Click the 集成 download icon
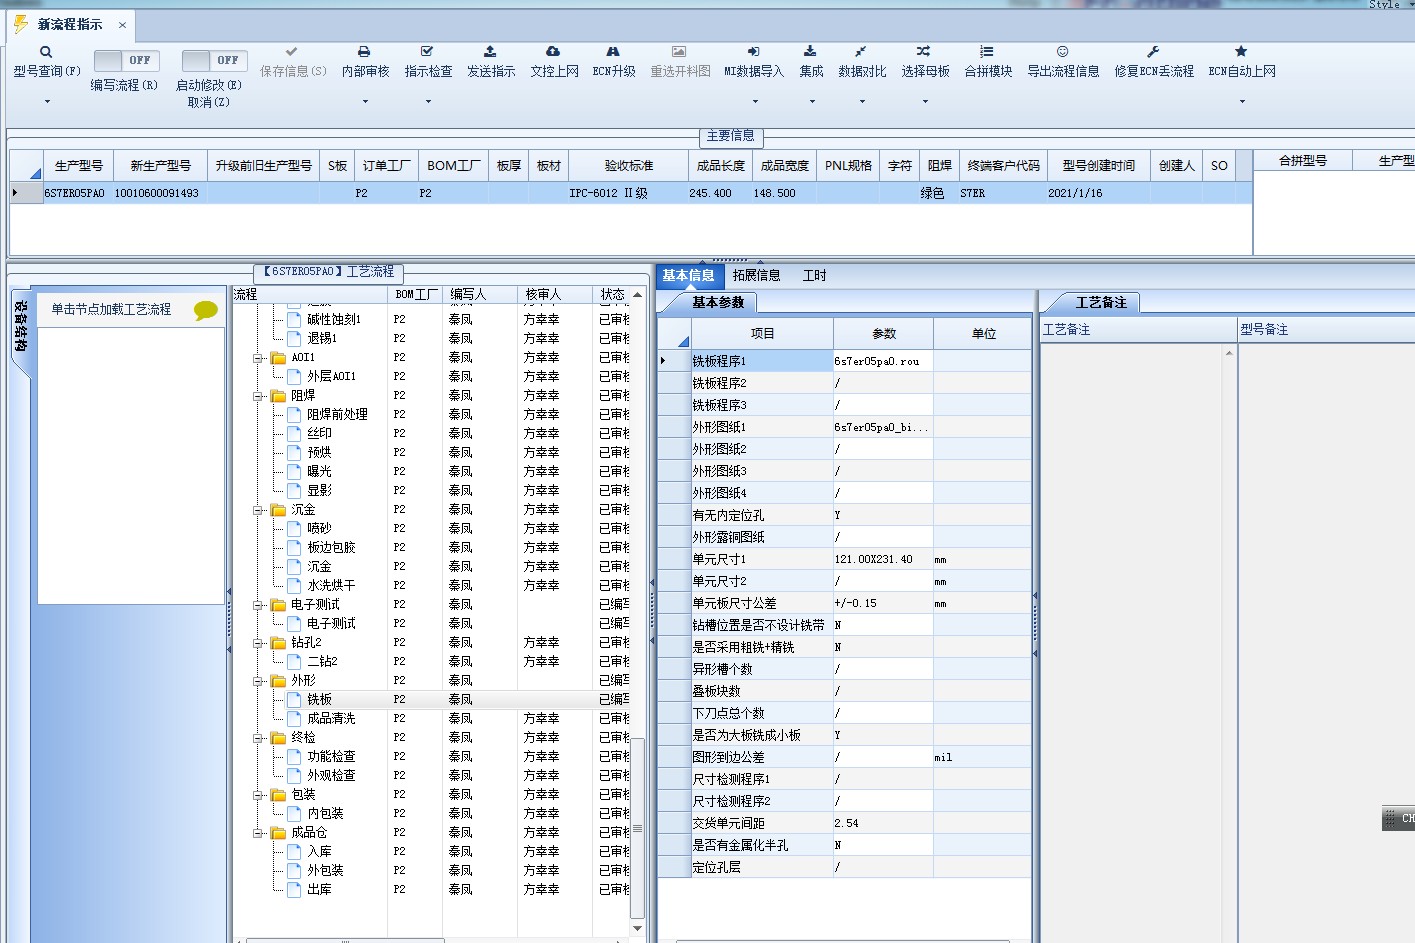The image size is (1415, 943). coord(810,51)
